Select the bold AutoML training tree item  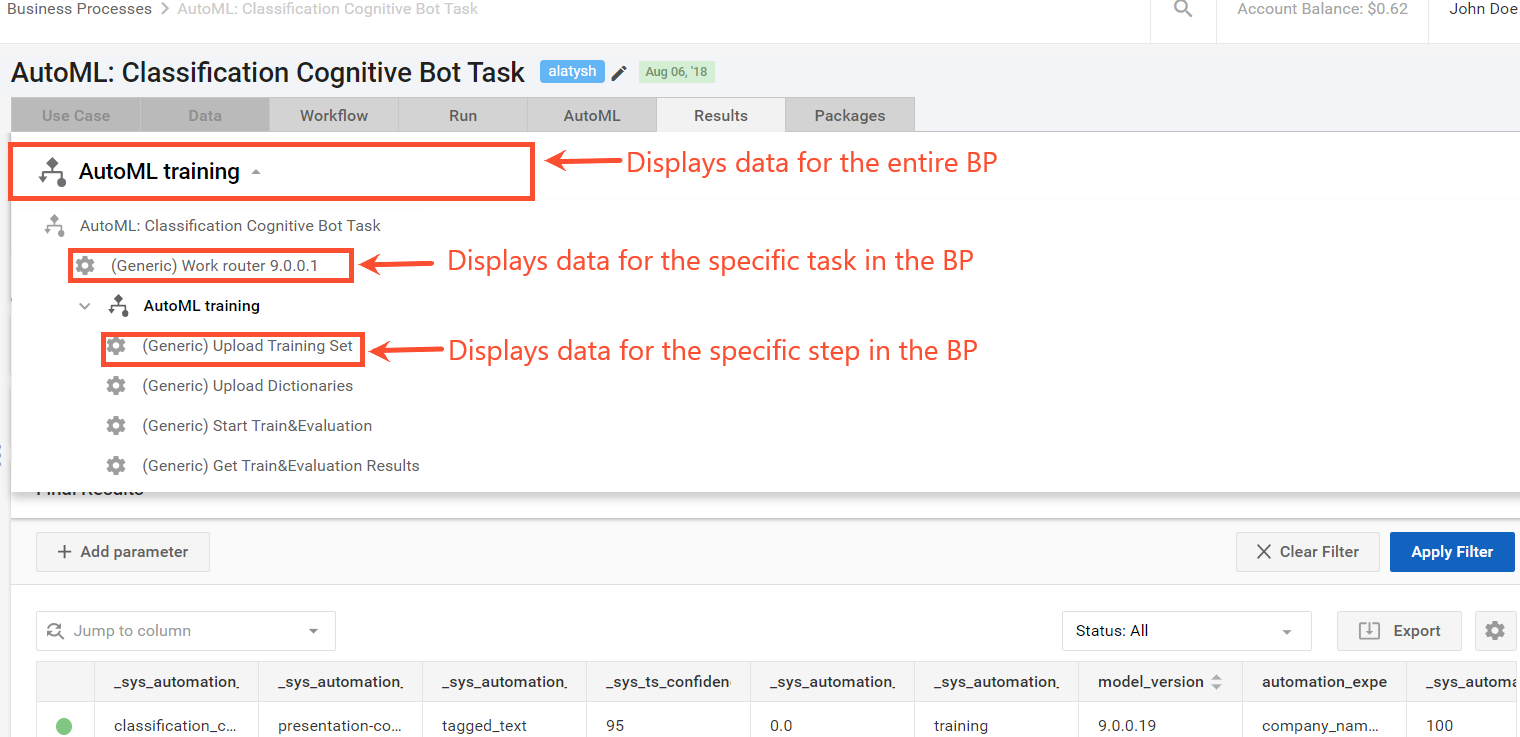point(201,306)
